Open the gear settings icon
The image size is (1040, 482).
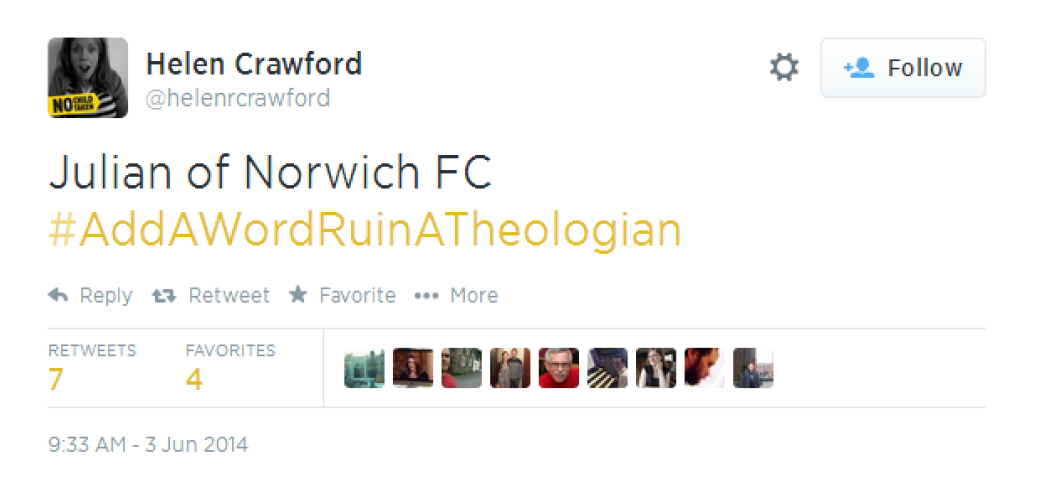pos(784,68)
